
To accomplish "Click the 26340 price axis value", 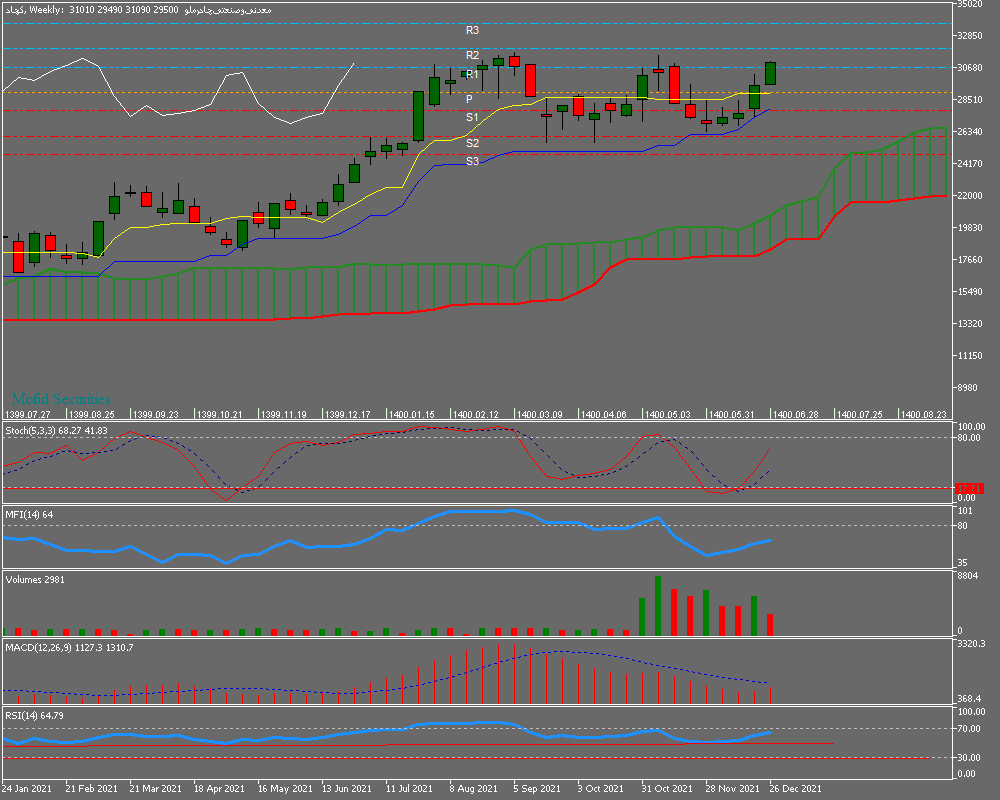I will (x=969, y=131).
